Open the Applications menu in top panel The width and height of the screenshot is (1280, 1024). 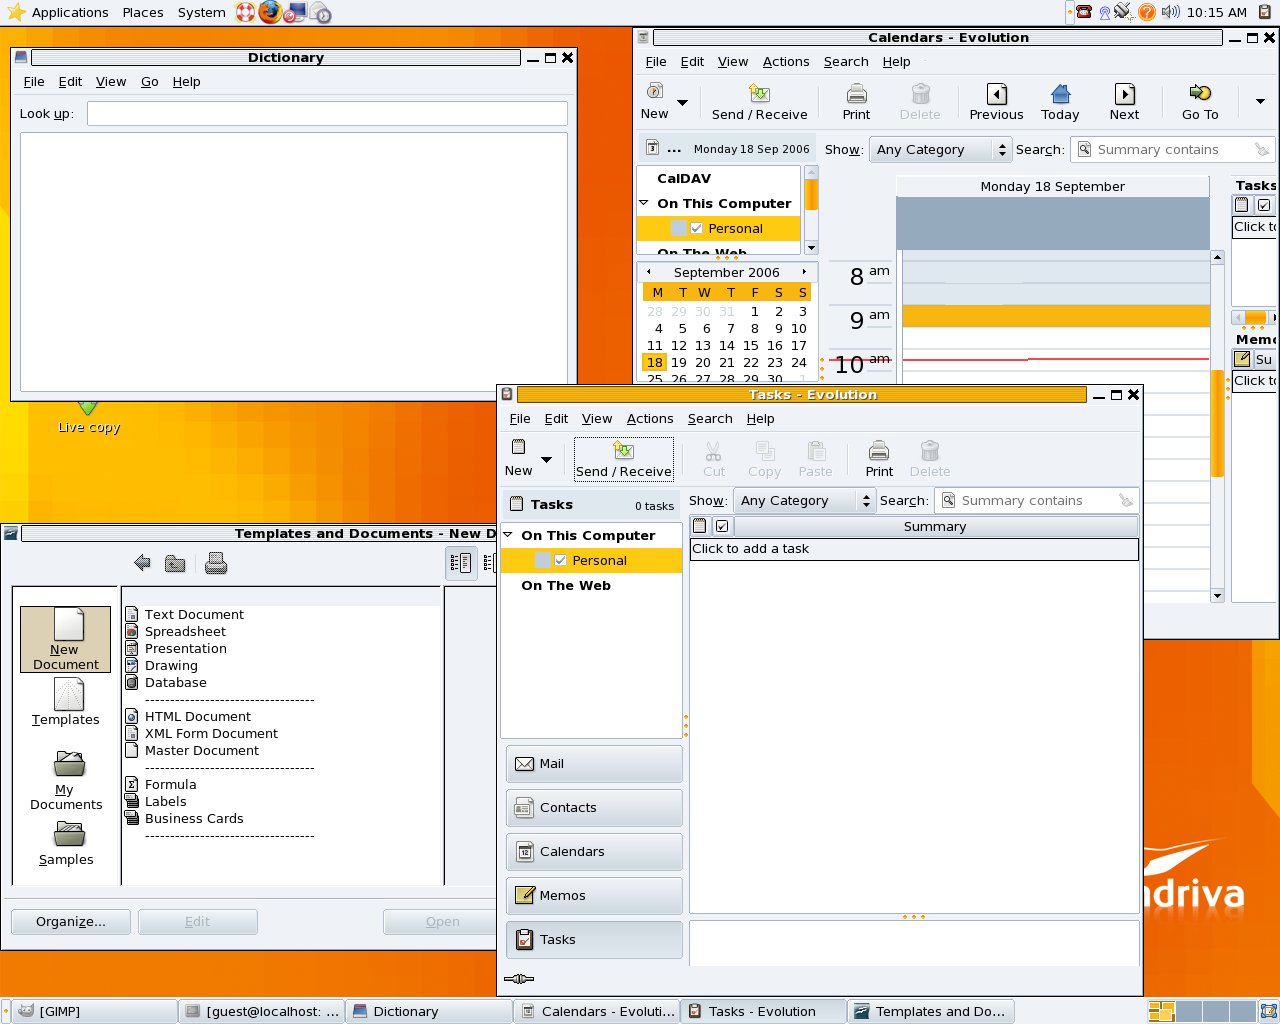[x=70, y=12]
